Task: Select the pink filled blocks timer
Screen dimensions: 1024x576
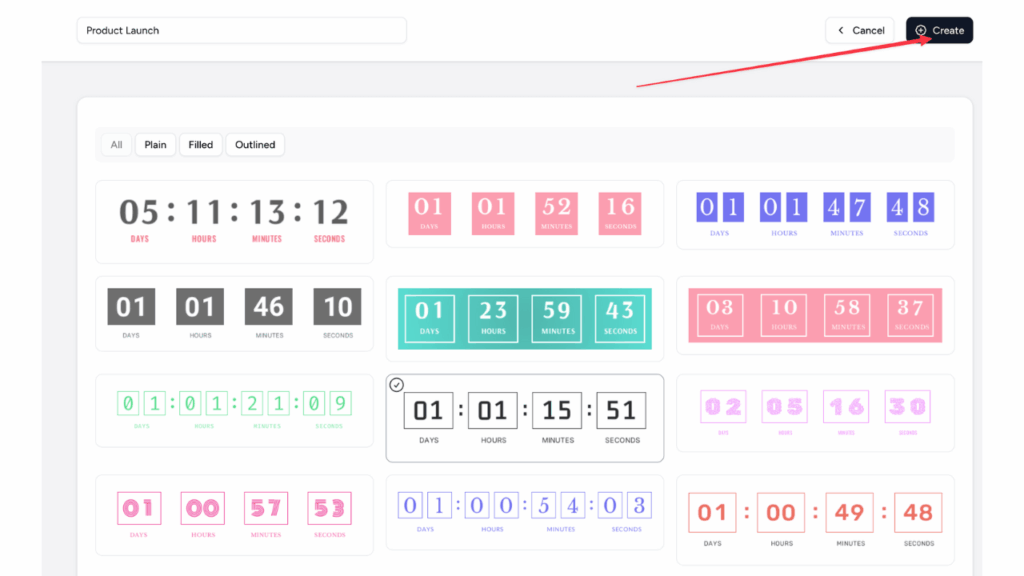Action: pos(525,216)
